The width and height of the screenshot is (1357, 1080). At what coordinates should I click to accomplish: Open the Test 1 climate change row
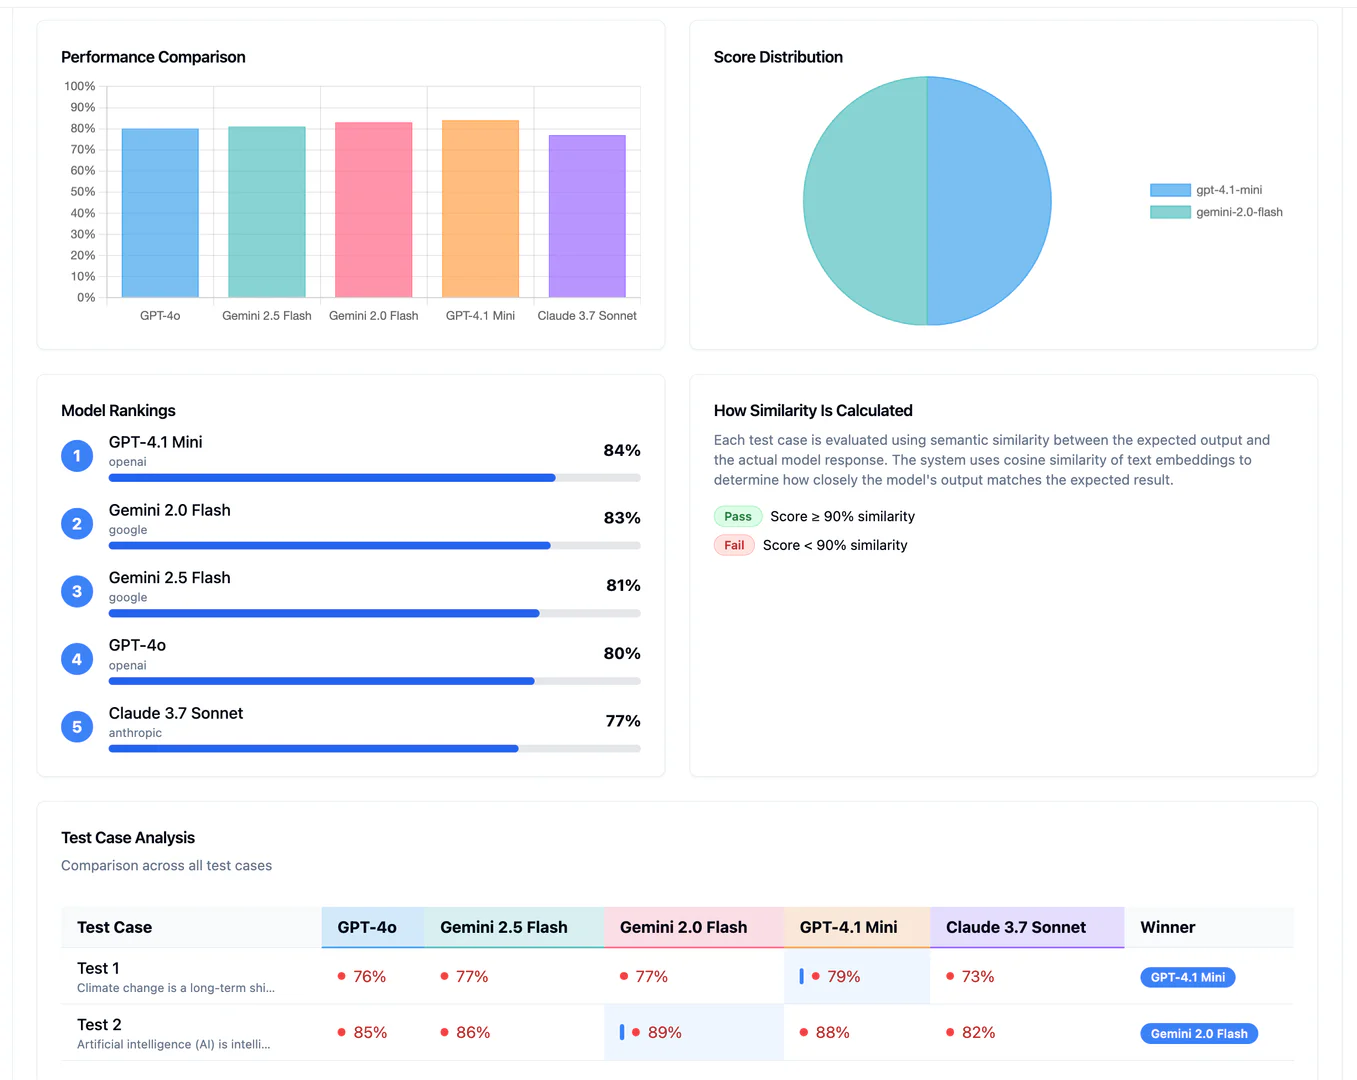pos(175,977)
